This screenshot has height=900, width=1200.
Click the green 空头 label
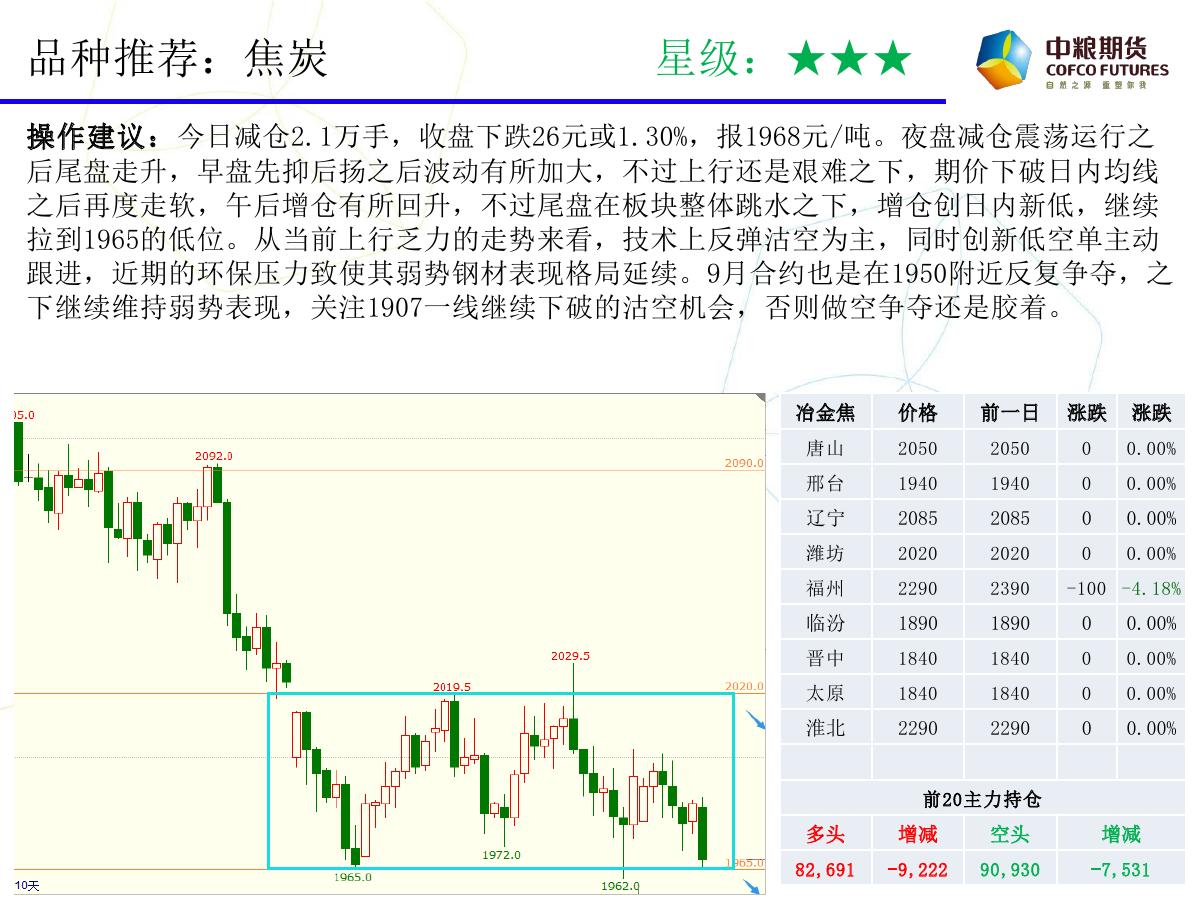point(1009,834)
